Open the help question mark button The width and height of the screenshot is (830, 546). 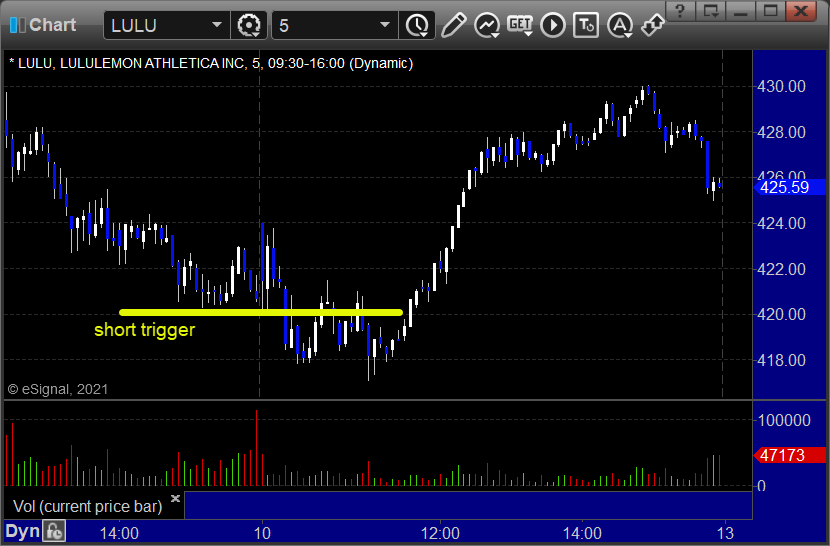[x=681, y=11]
